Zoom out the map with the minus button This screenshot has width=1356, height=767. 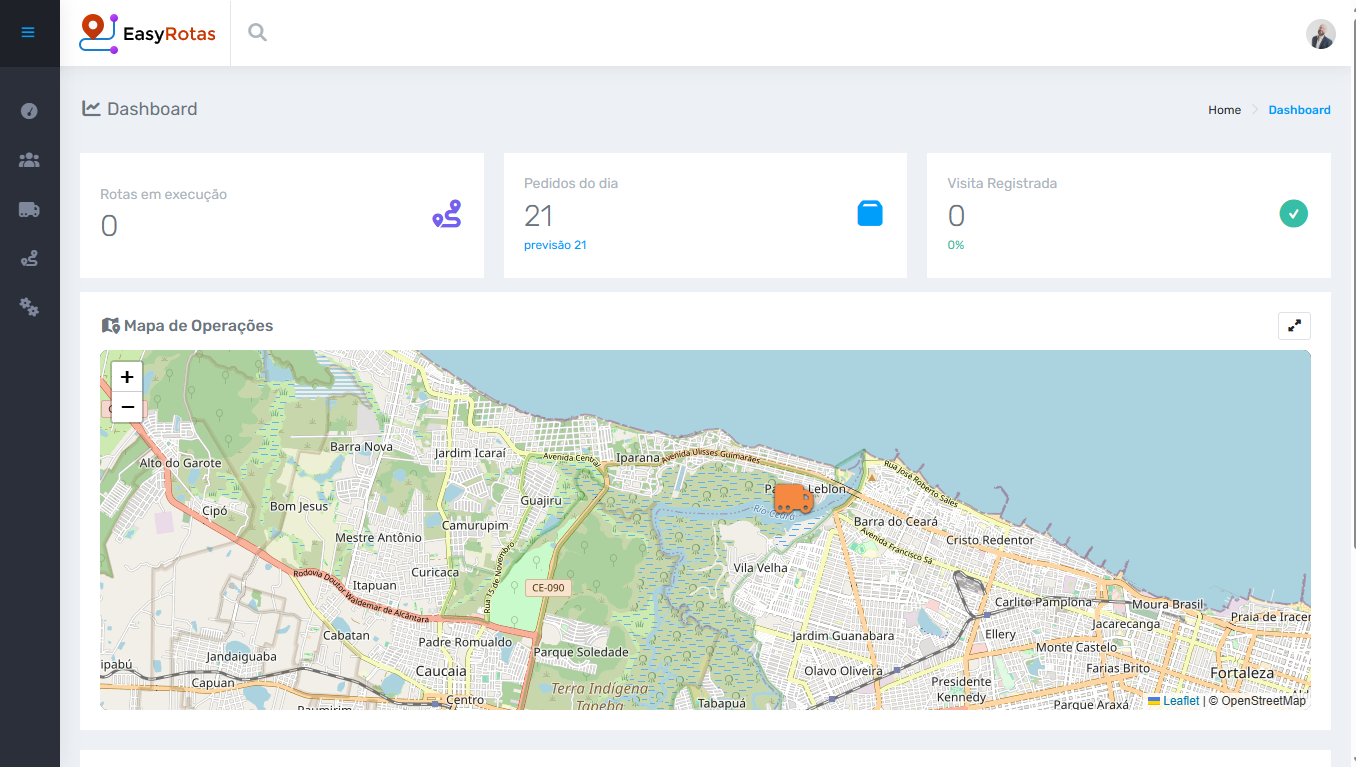tap(127, 407)
